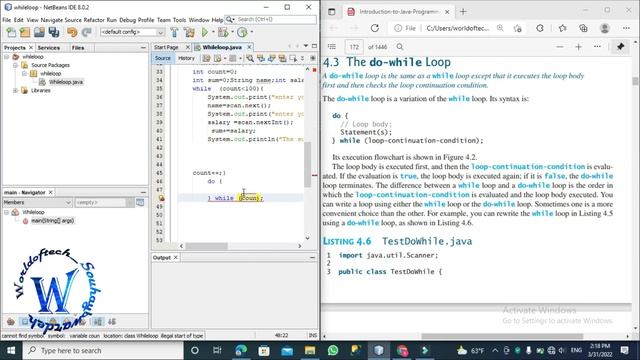Select main(String[] args) in Navigator
The image size is (640, 360).
(52, 221)
